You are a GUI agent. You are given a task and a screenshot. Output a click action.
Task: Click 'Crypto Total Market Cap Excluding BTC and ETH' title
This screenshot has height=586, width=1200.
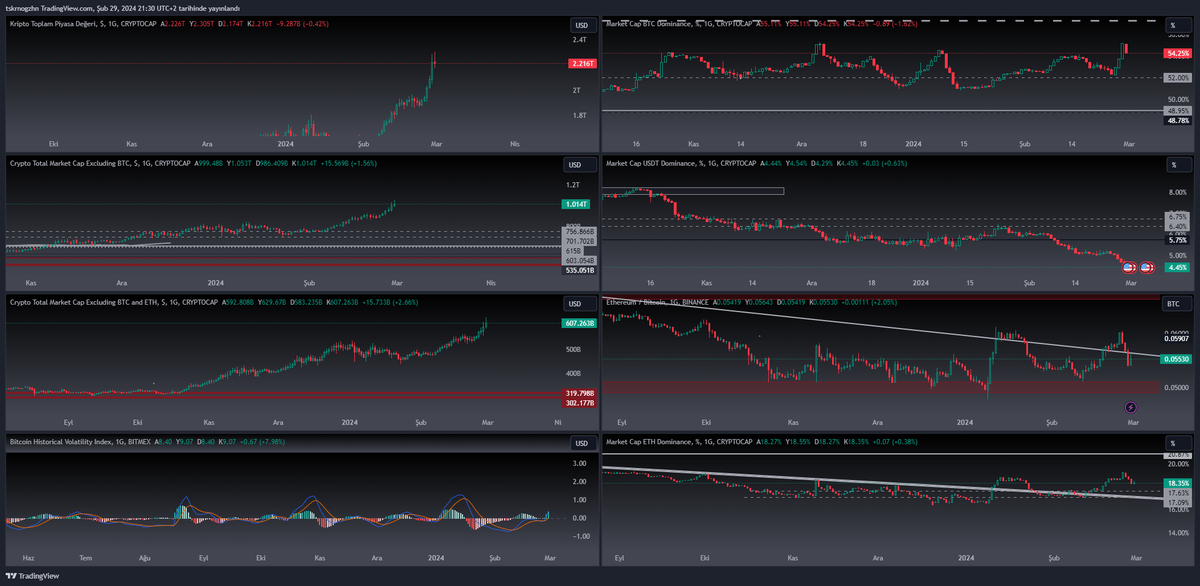pos(89,301)
